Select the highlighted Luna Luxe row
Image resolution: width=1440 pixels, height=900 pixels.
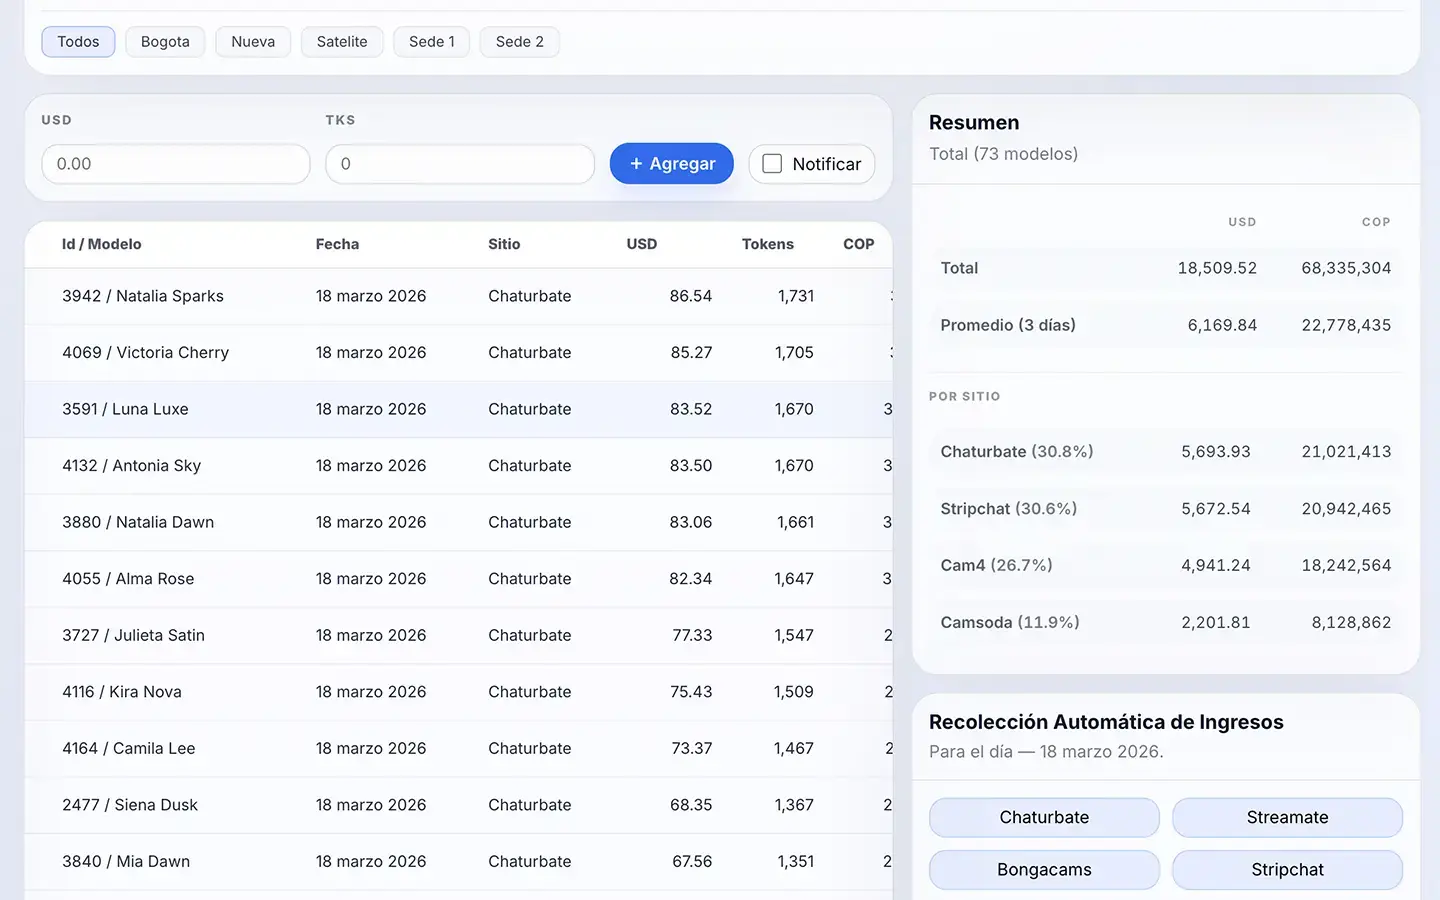400,409
